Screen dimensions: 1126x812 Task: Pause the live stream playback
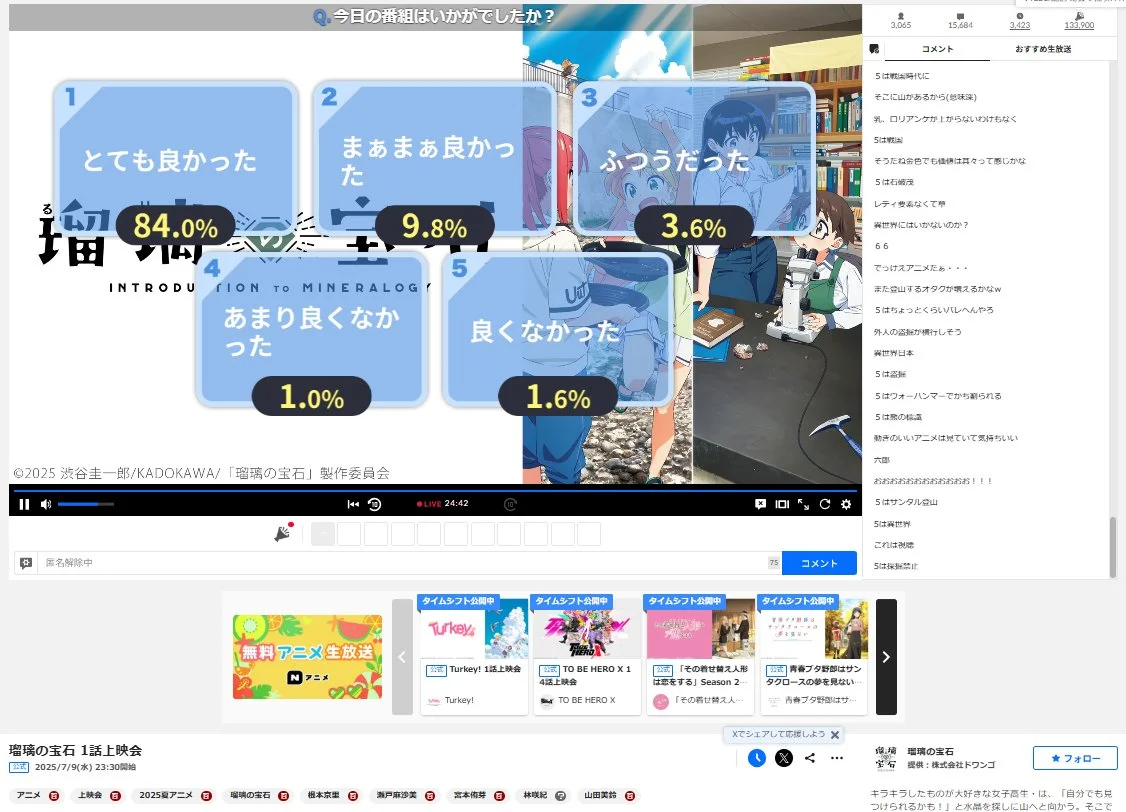coord(24,504)
